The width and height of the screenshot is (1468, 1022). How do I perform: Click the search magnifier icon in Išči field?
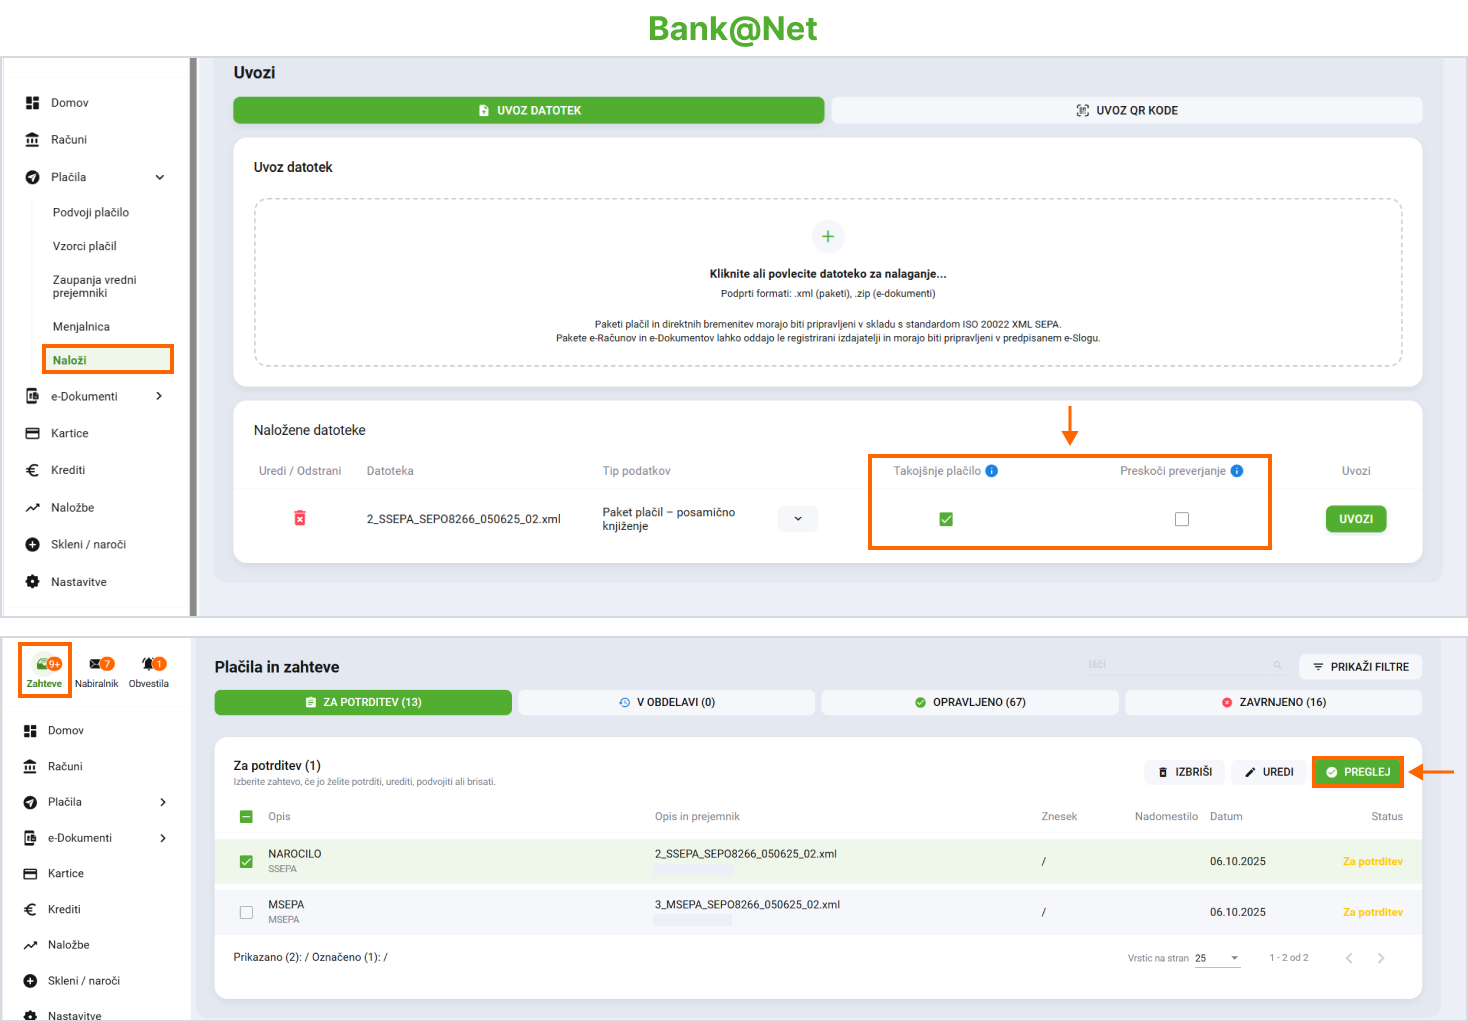click(1277, 665)
